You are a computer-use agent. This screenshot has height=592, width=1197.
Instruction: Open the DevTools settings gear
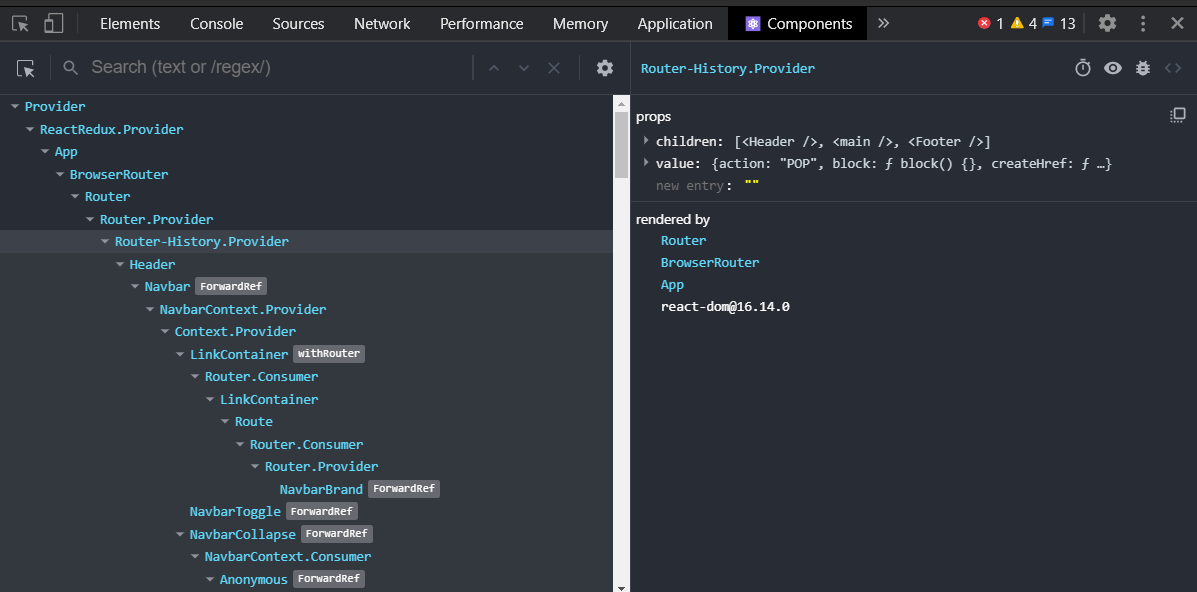pos(1107,23)
